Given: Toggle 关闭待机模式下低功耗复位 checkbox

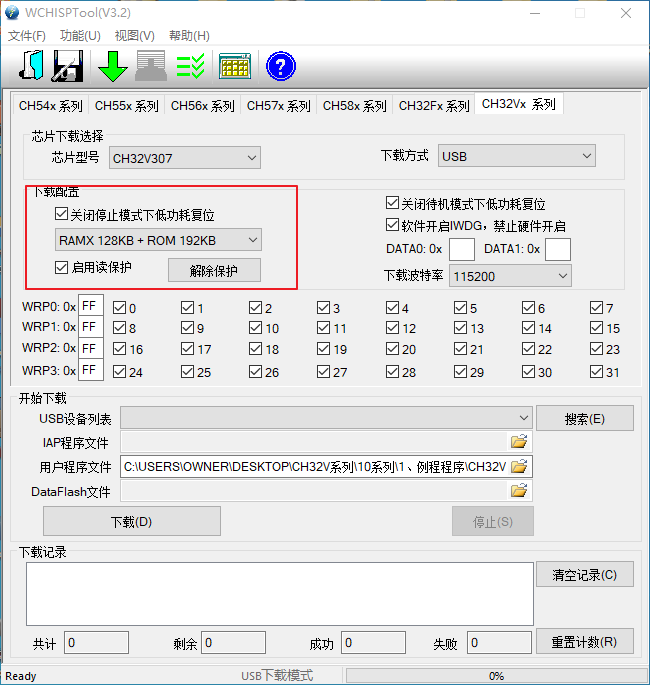Looking at the screenshot, I should coord(392,203).
